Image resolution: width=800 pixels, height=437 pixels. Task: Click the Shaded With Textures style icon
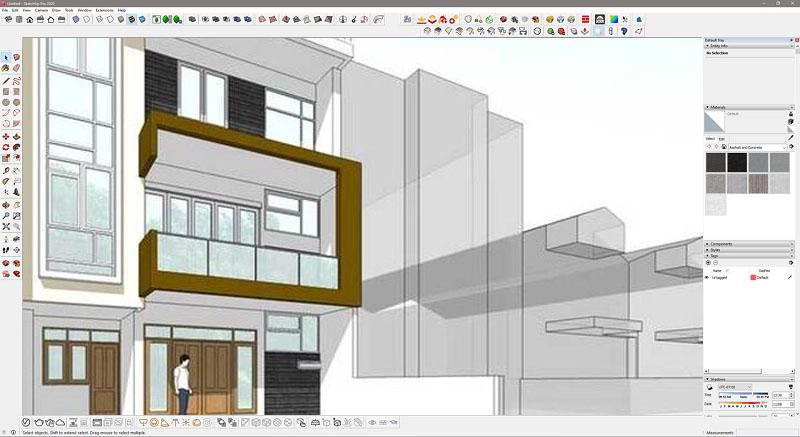[131, 19]
